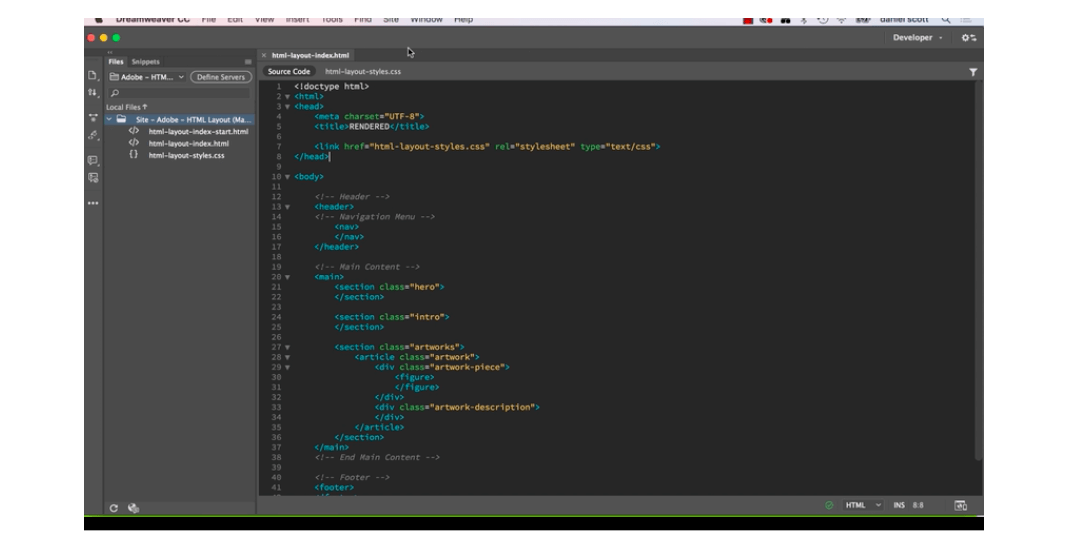Collapse the body tag on line 10
The width and height of the screenshot is (1070, 549).
(x=287, y=177)
